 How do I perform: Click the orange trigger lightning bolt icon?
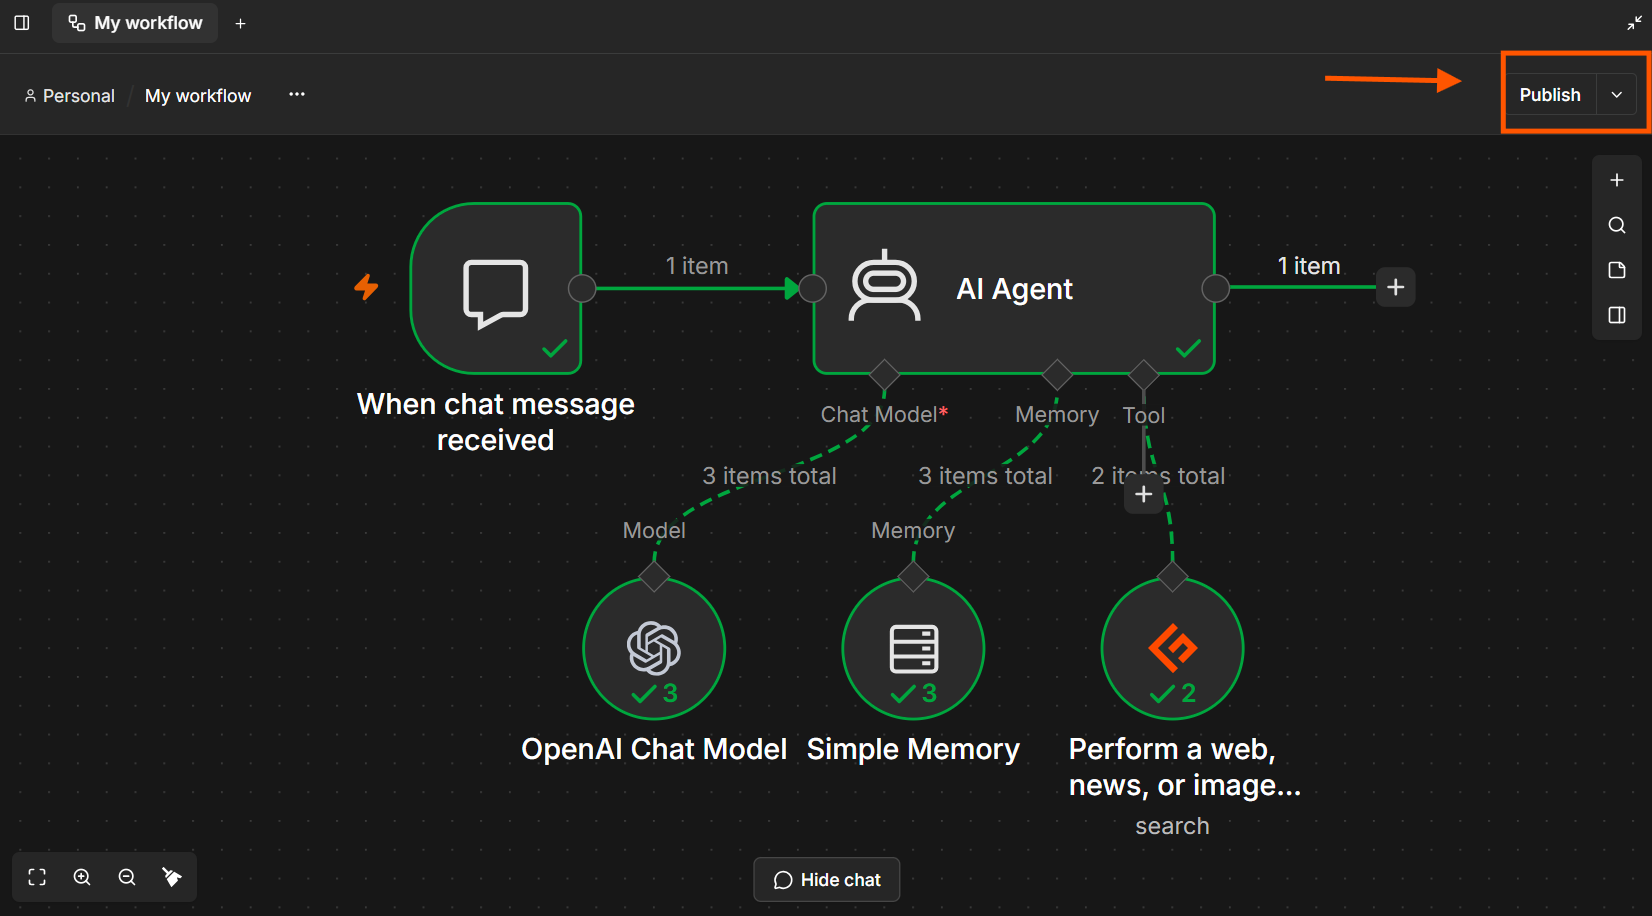(x=367, y=287)
